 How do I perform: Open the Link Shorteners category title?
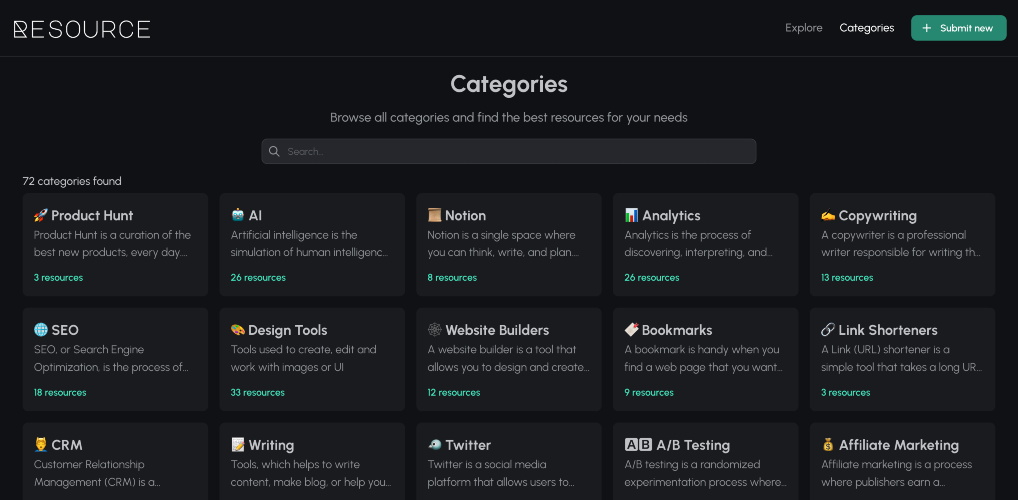point(888,331)
